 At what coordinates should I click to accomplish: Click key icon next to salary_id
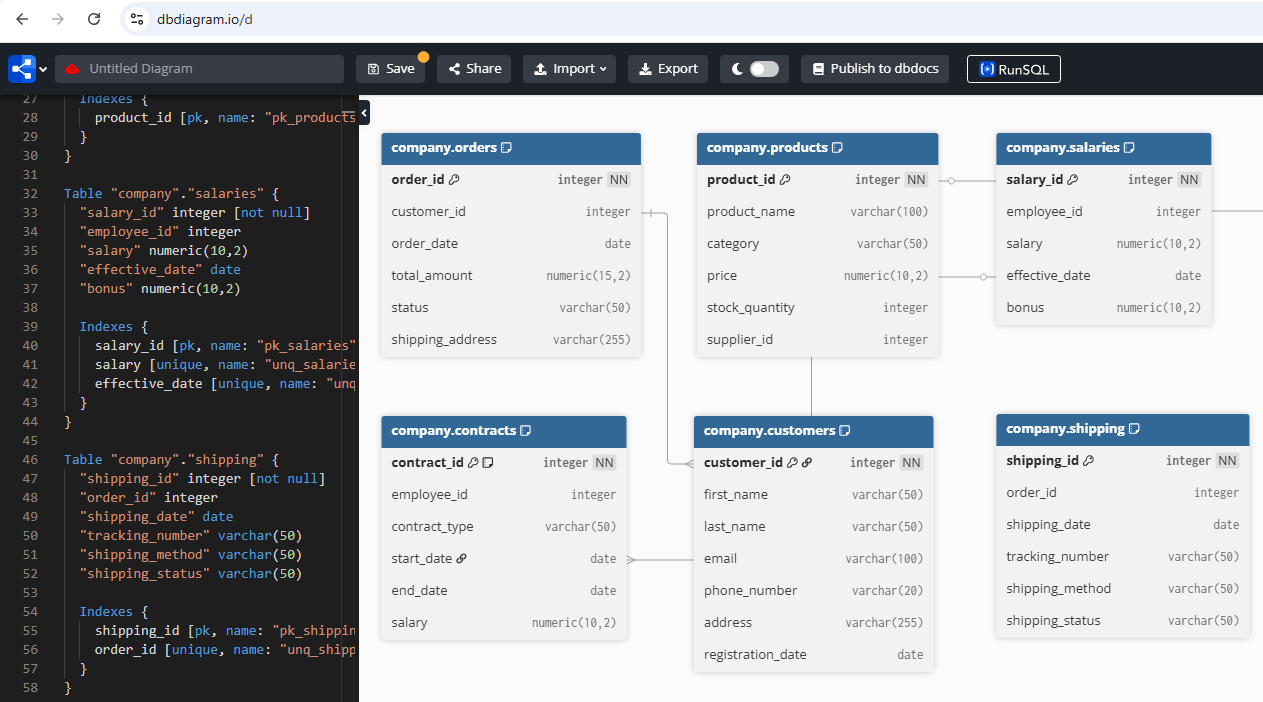point(1073,180)
